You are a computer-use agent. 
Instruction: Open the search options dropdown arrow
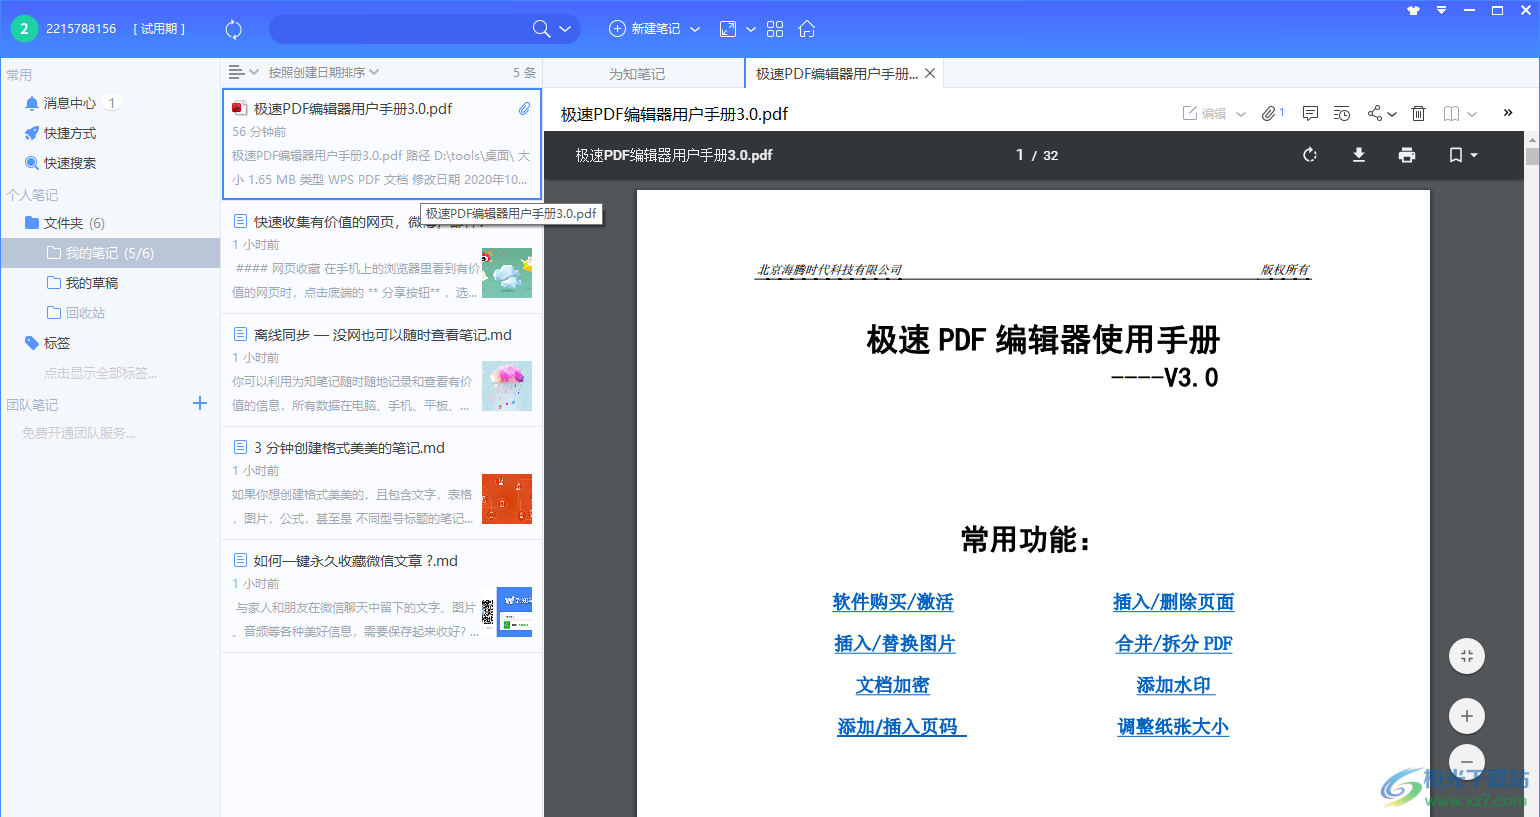(565, 29)
